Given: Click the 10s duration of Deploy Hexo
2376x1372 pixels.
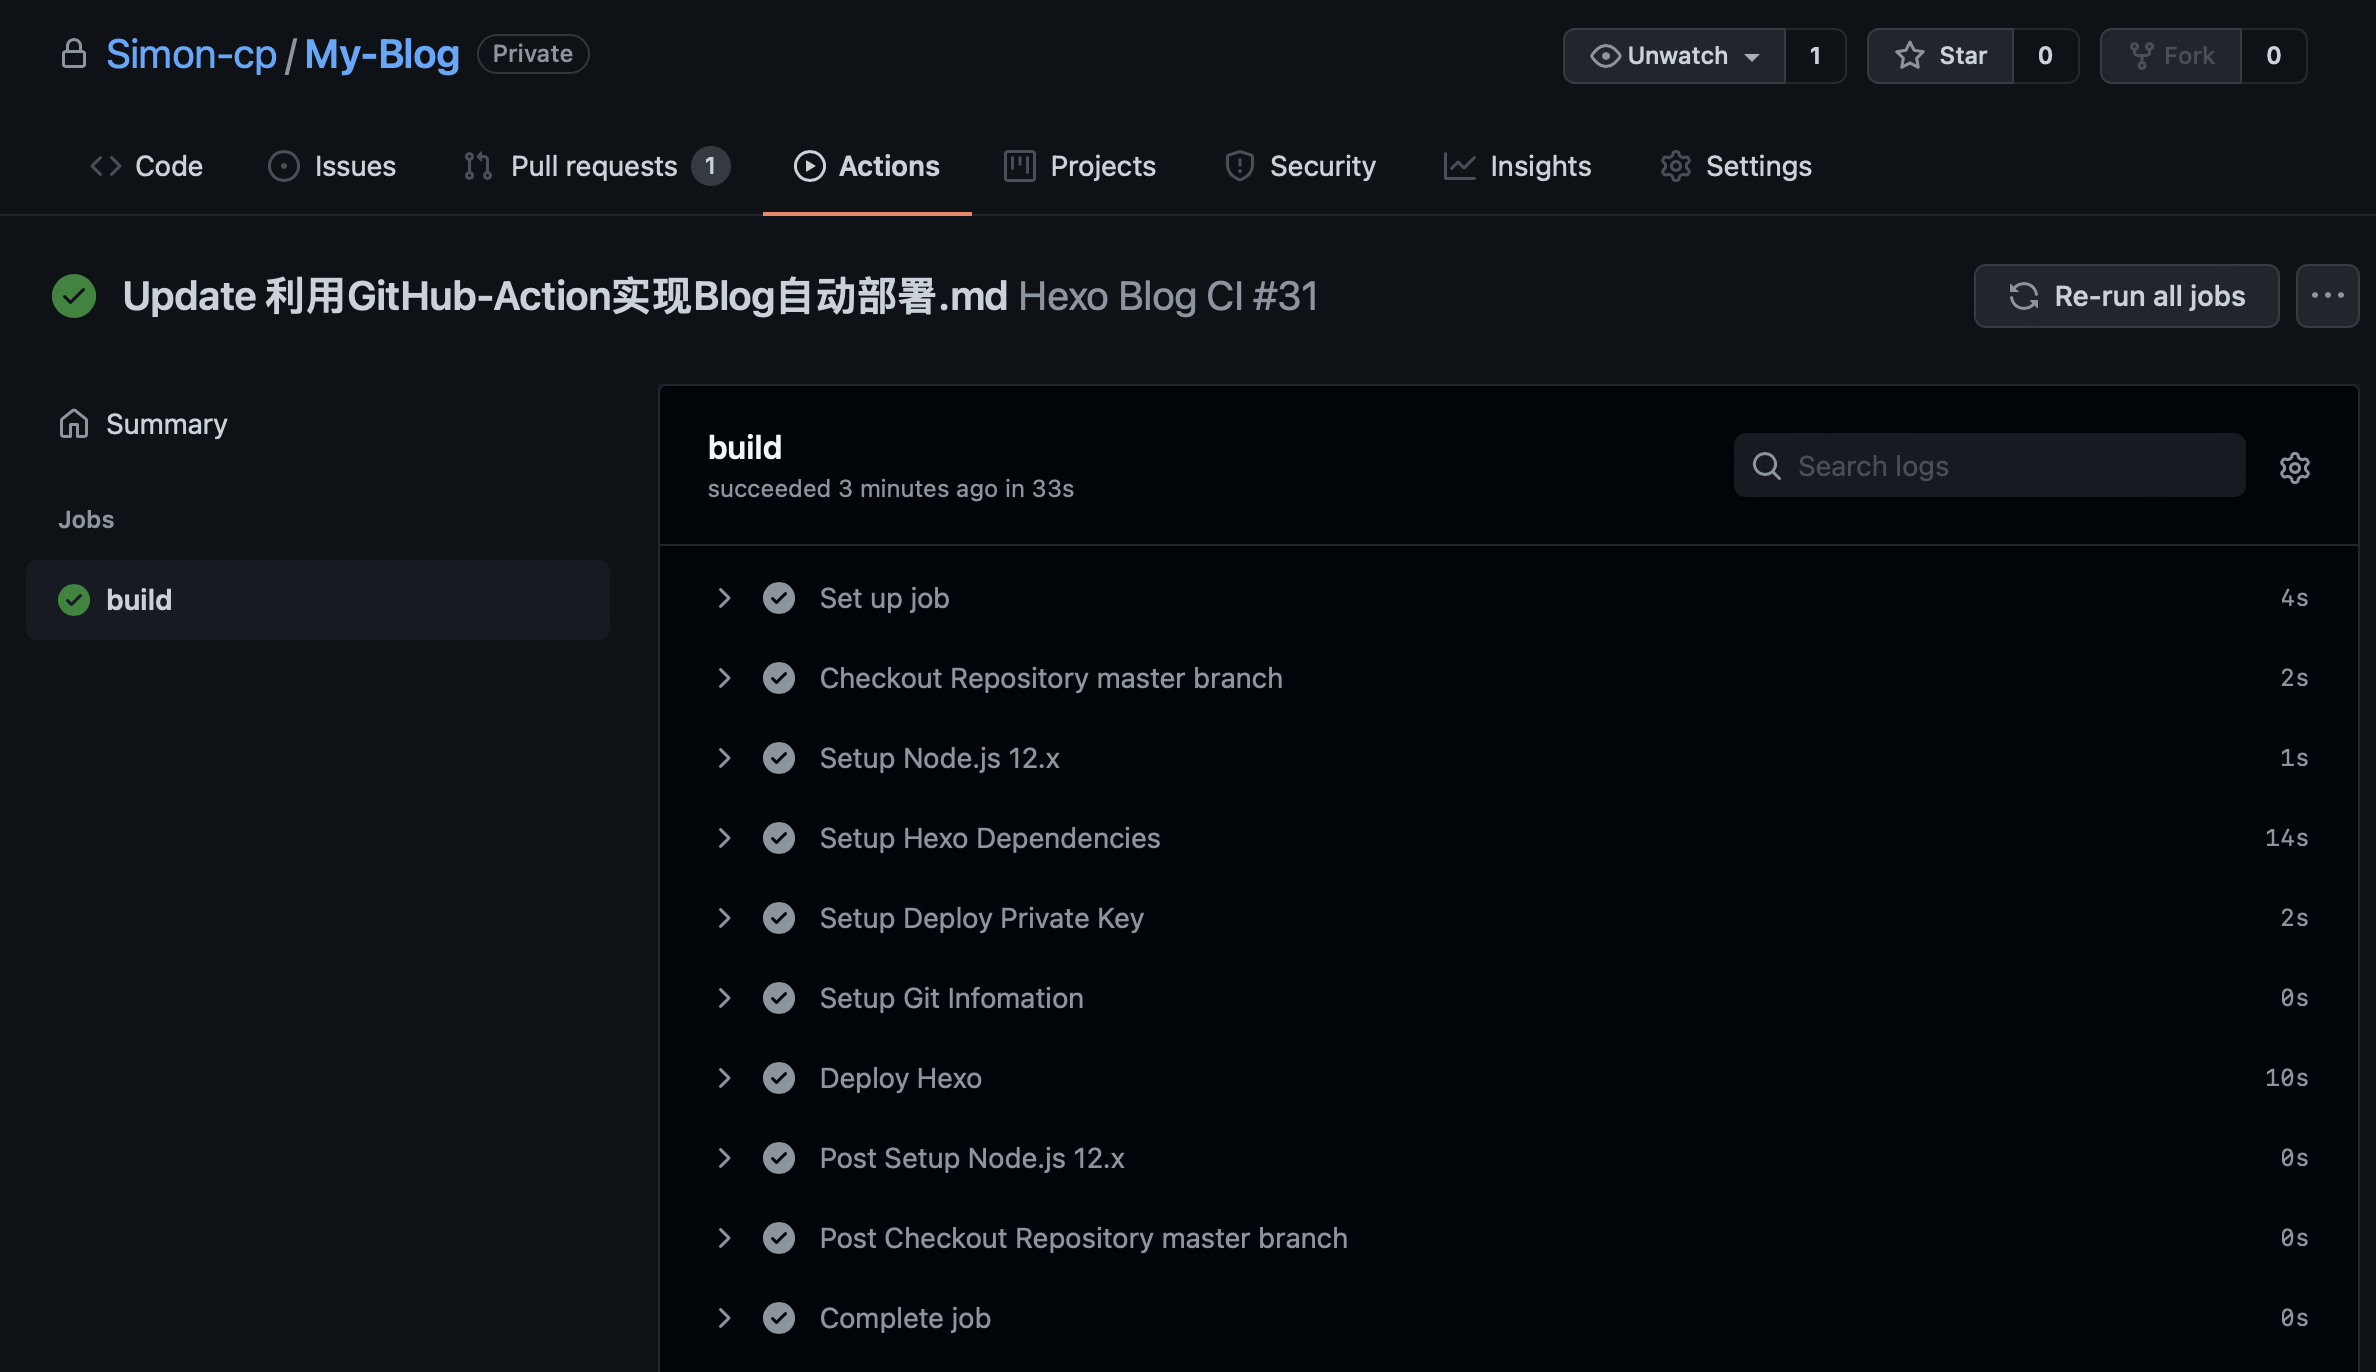Looking at the screenshot, I should point(2286,1078).
